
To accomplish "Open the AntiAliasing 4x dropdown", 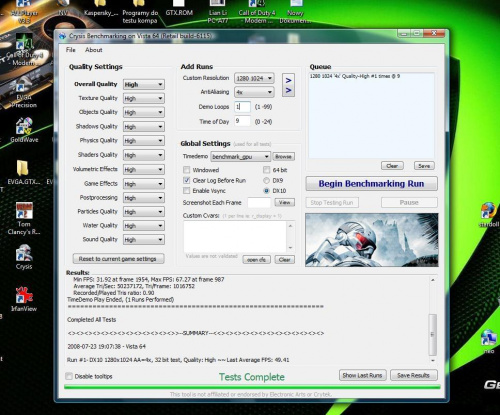I will (x=254, y=92).
